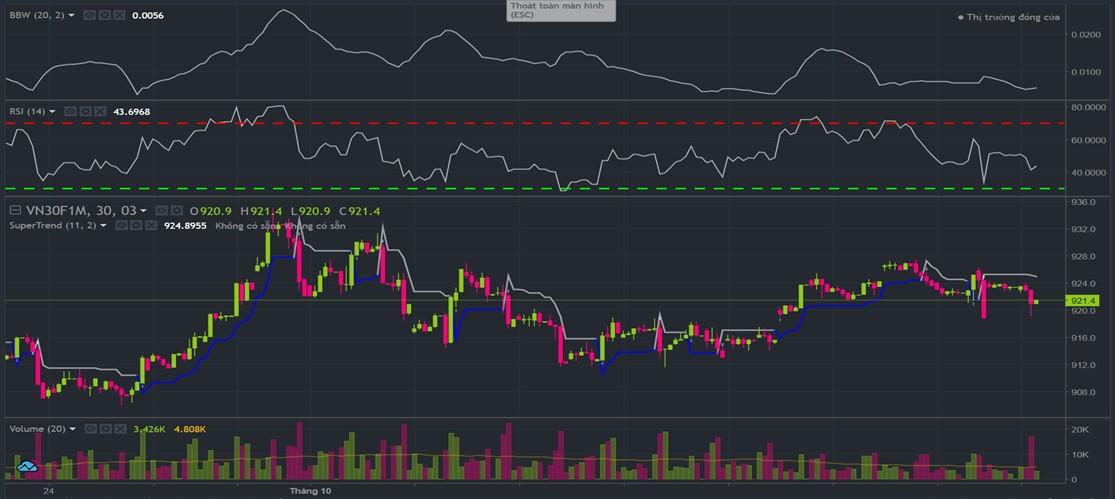1115x499 pixels.
Task: Open the Volume (20) dropdown arrow
Action: [73, 429]
